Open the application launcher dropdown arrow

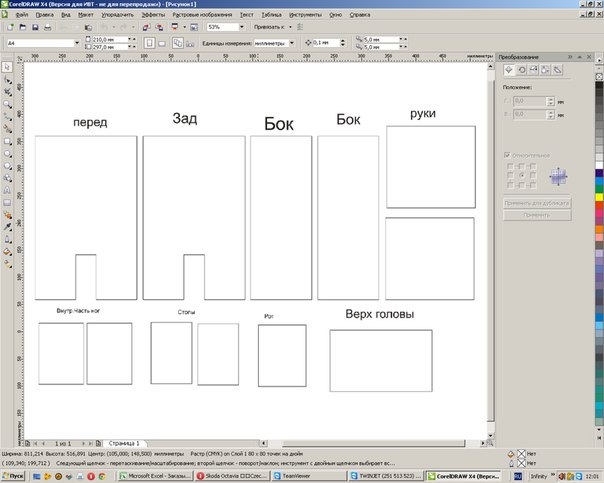(184, 27)
